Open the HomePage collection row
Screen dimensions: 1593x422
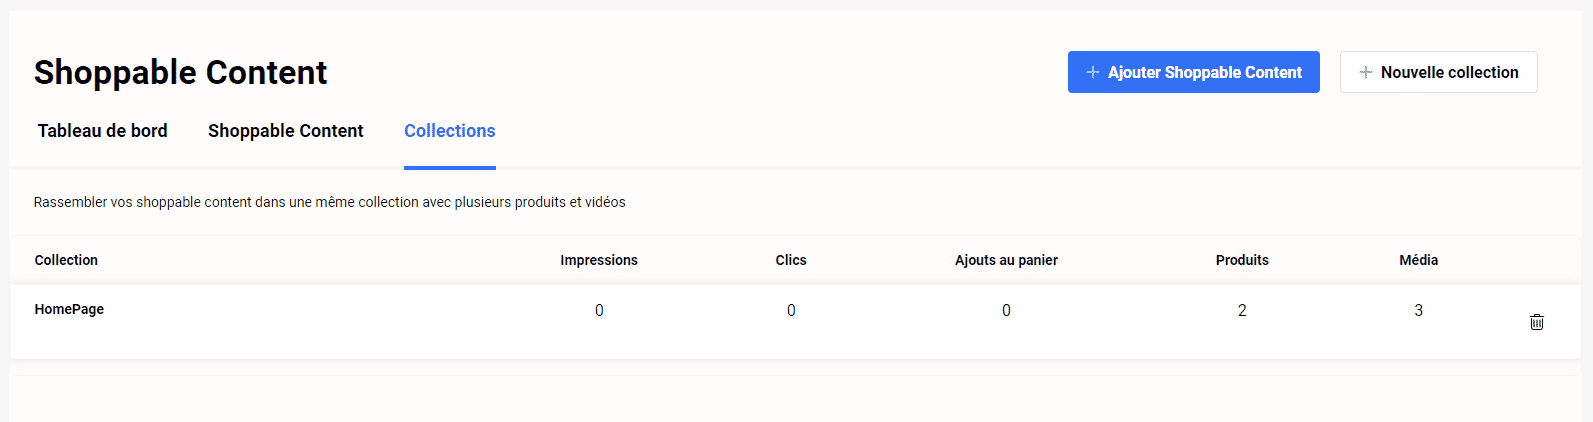69,309
